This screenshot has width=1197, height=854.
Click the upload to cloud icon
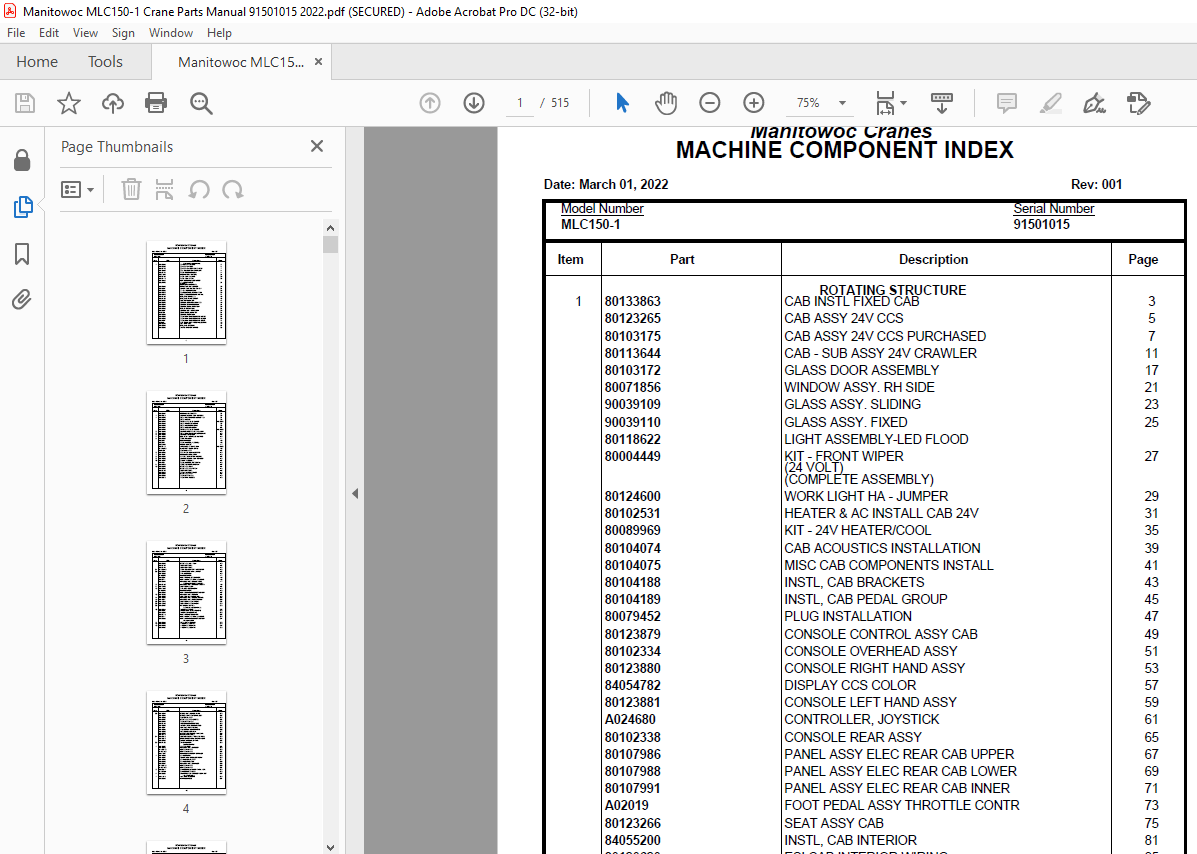coord(113,103)
